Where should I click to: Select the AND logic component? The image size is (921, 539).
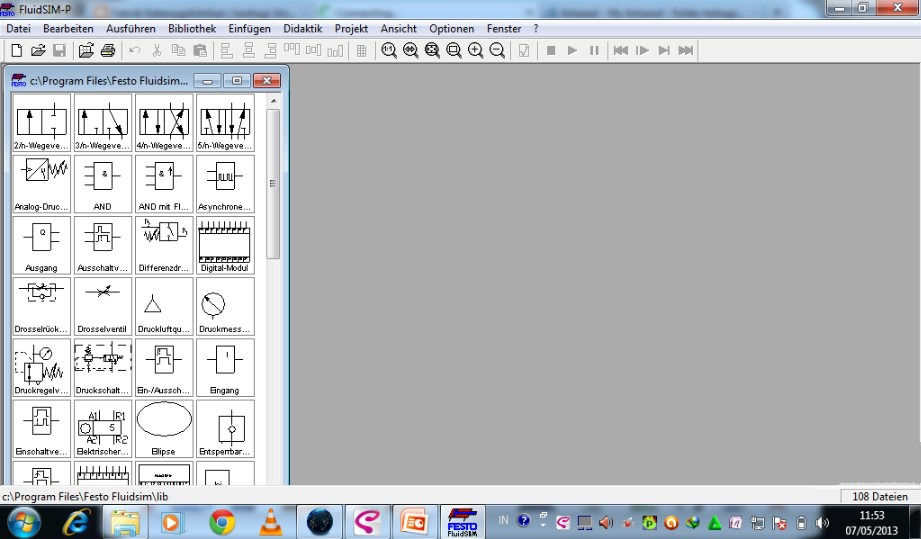(x=103, y=184)
